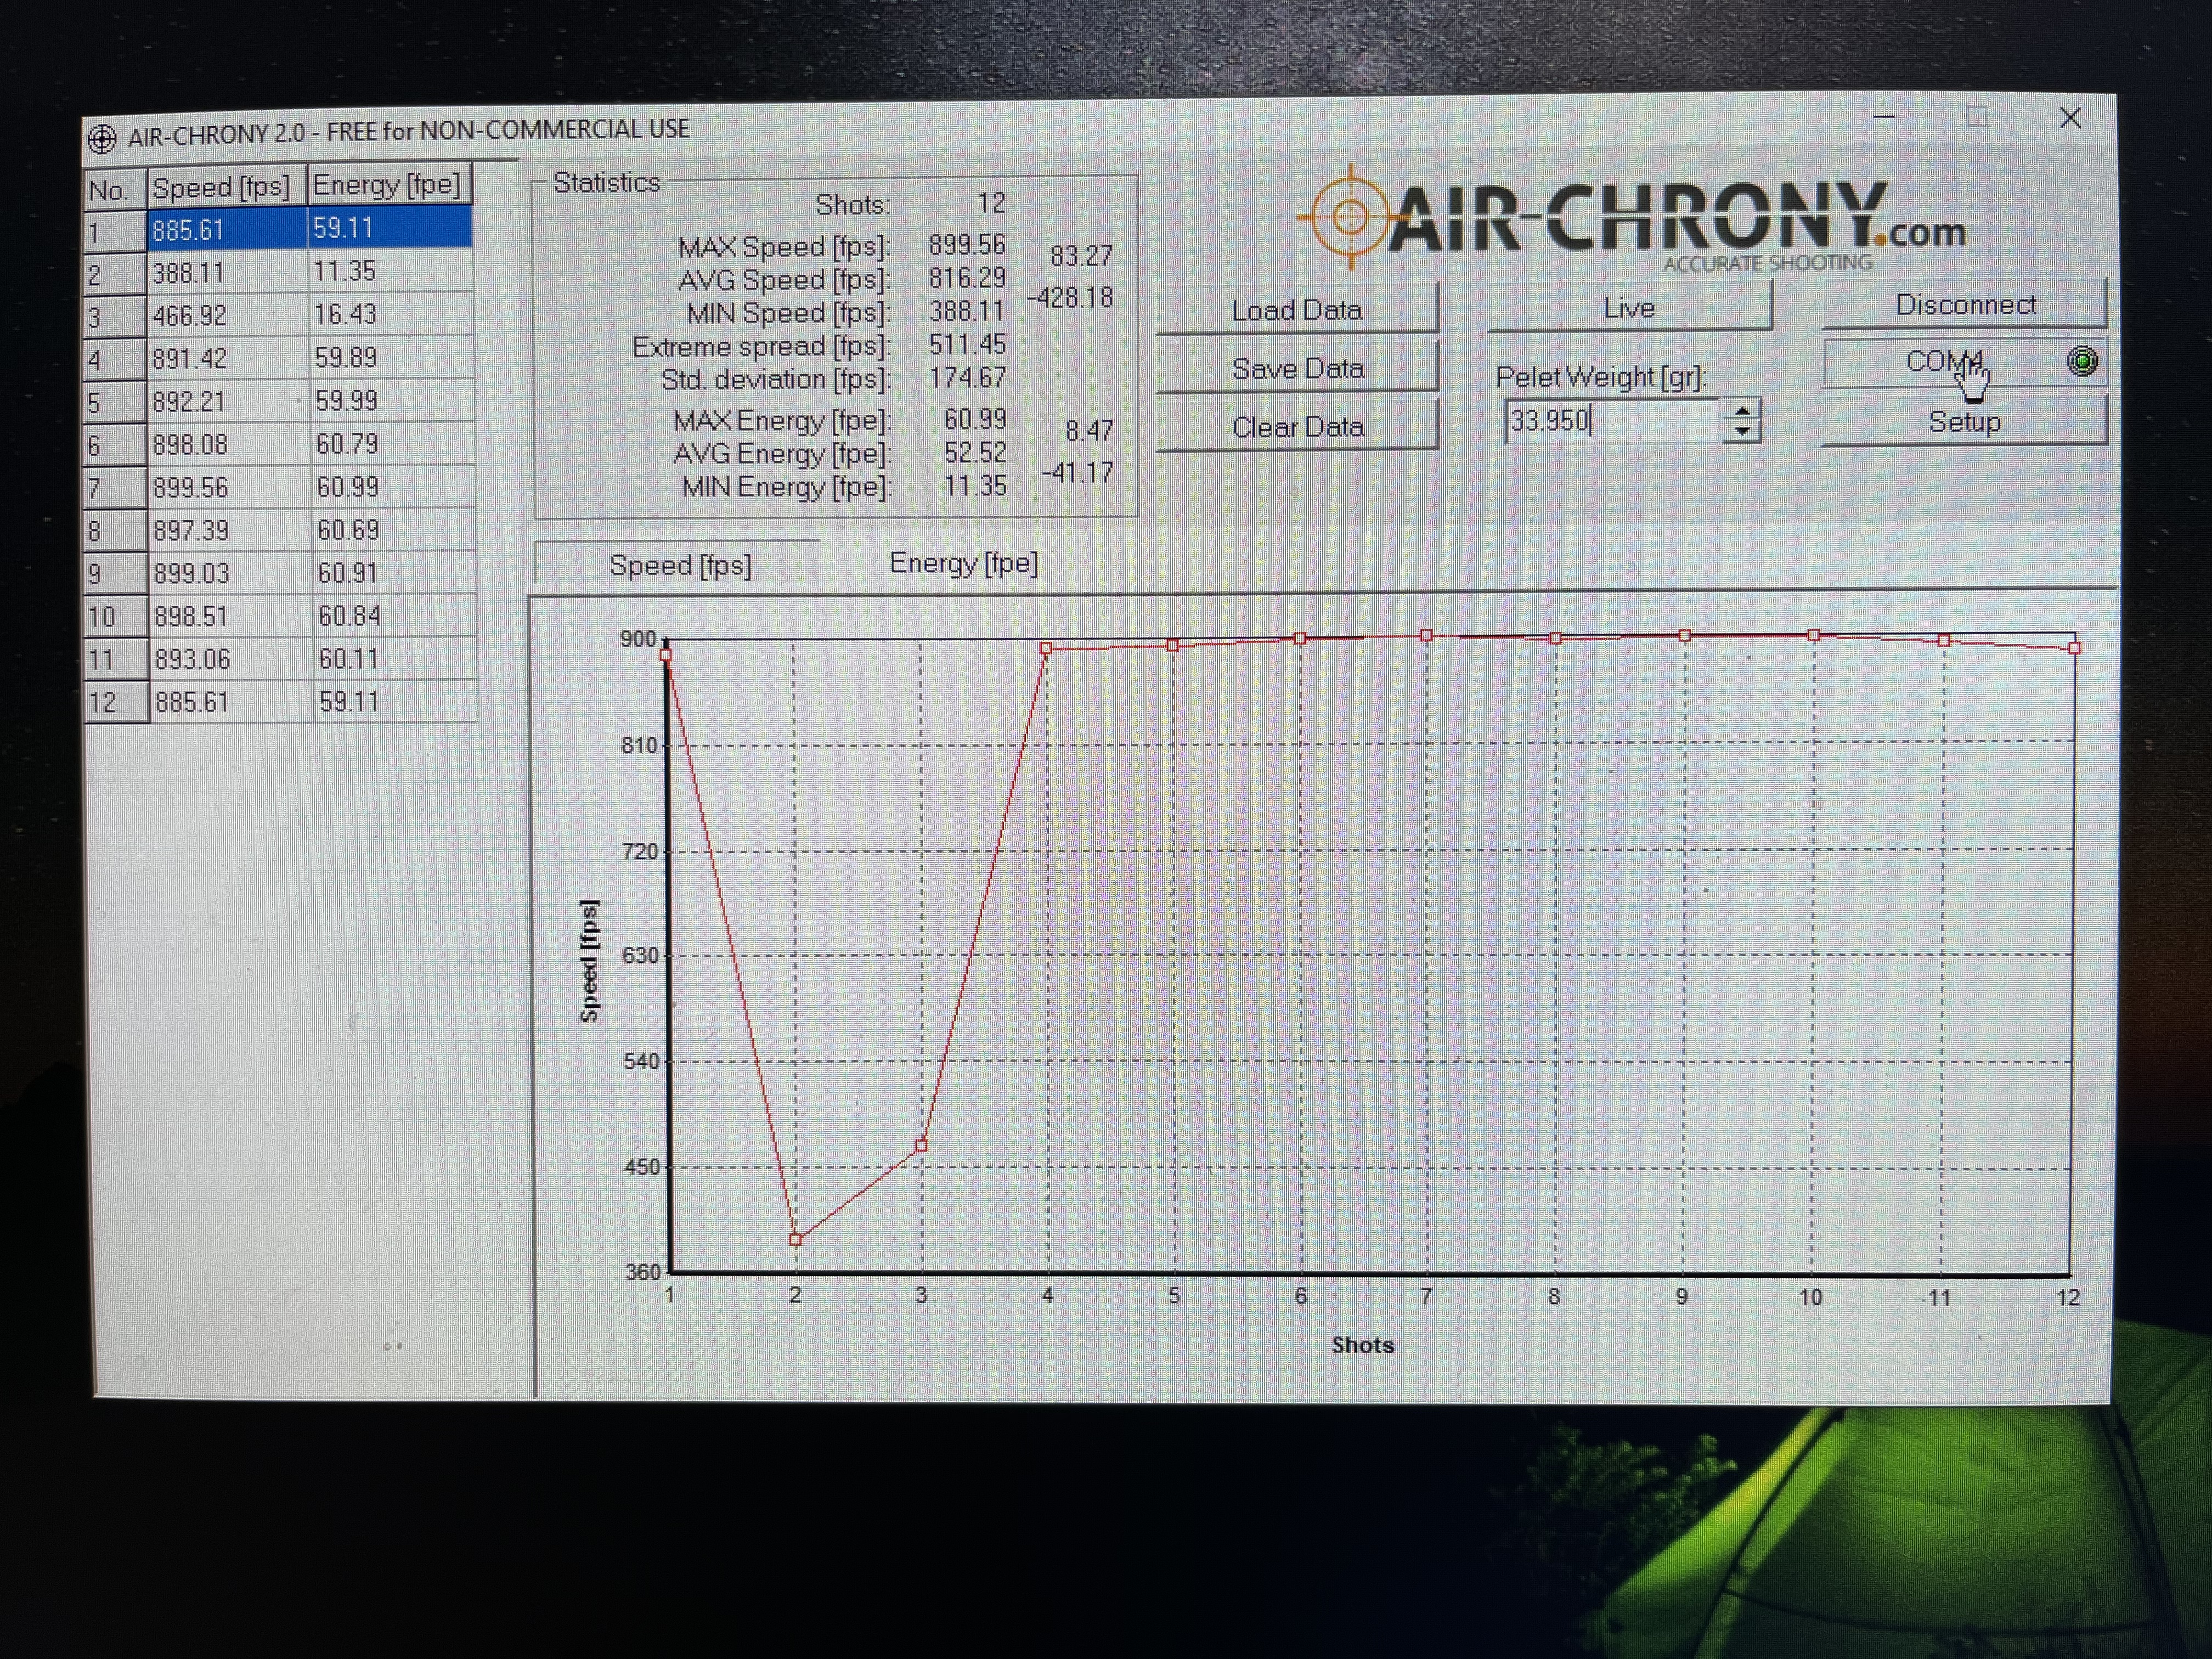Select energy cell 60.11
This screenshot has width=2212, height=1659.
(x=395, y=658)
